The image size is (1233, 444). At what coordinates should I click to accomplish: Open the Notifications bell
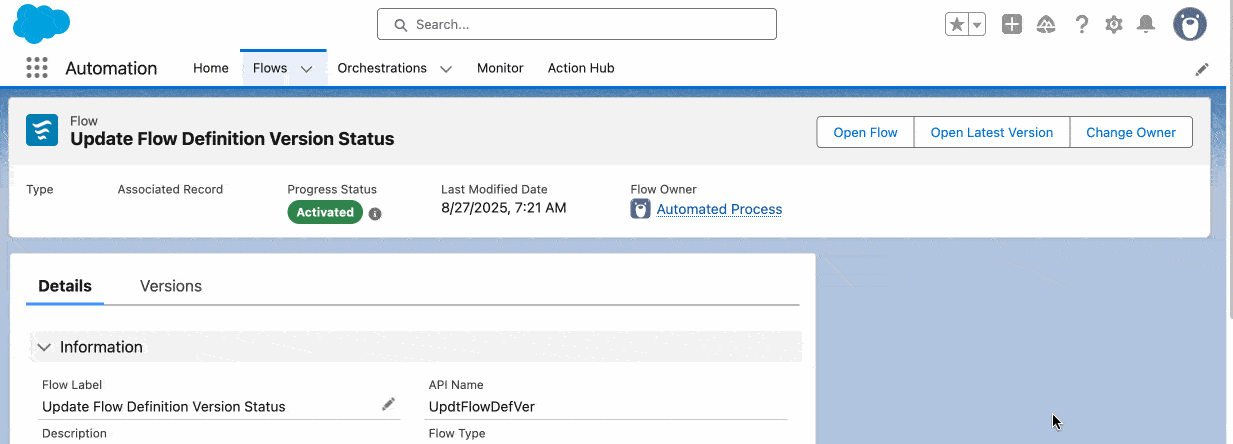pyautogui.click(x=1147, y=25)
